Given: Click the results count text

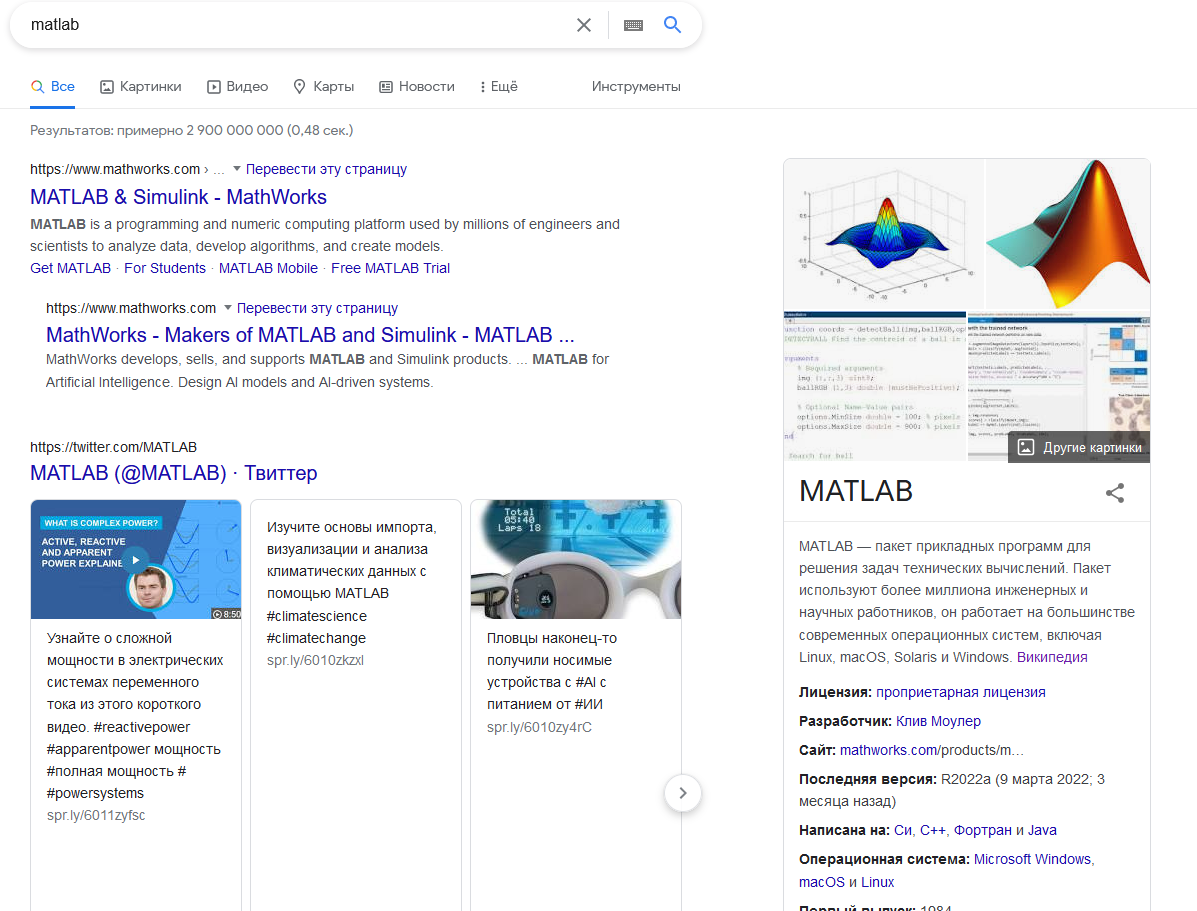Looking at the screenshot, I should (x=192, y=131).
